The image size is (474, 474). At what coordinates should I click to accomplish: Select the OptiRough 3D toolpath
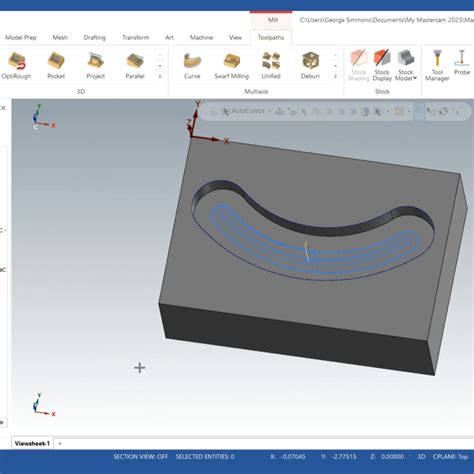point(16,66)
